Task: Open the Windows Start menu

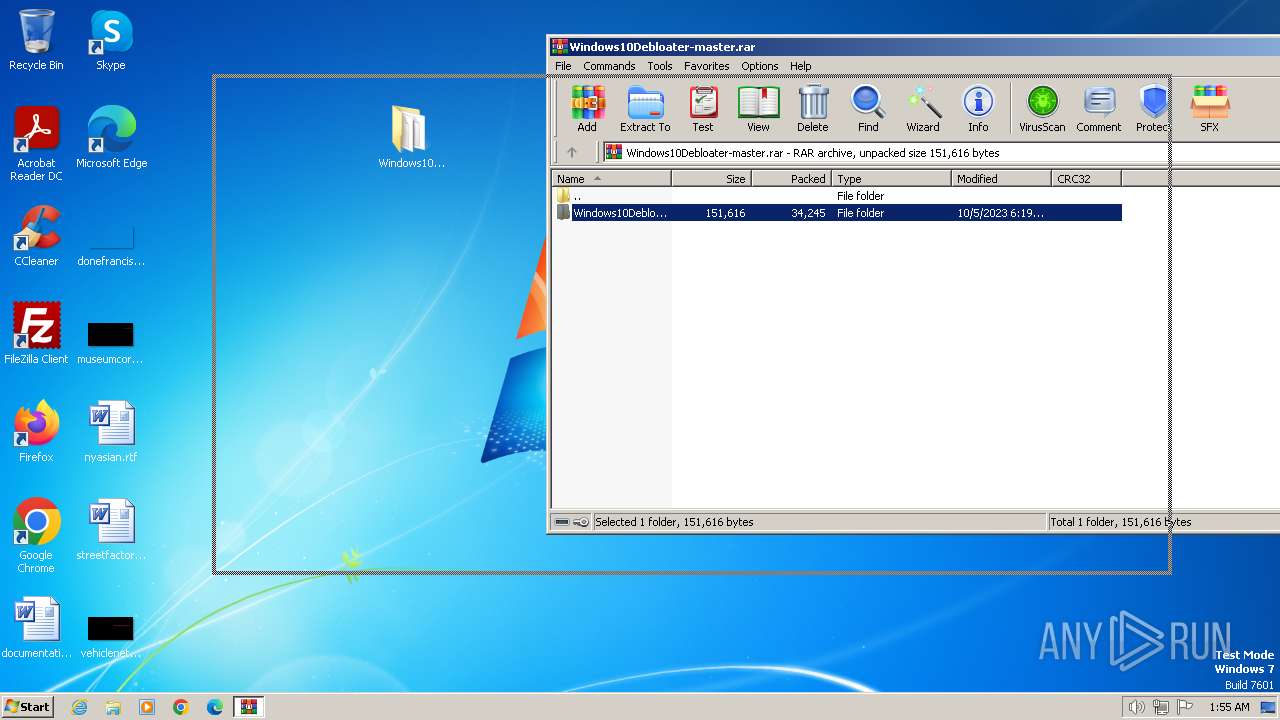Action: pos(27,706)
